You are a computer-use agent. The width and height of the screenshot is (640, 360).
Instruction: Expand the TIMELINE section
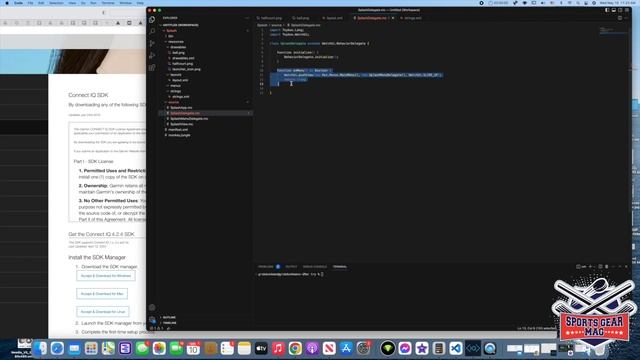click(170, 323)
